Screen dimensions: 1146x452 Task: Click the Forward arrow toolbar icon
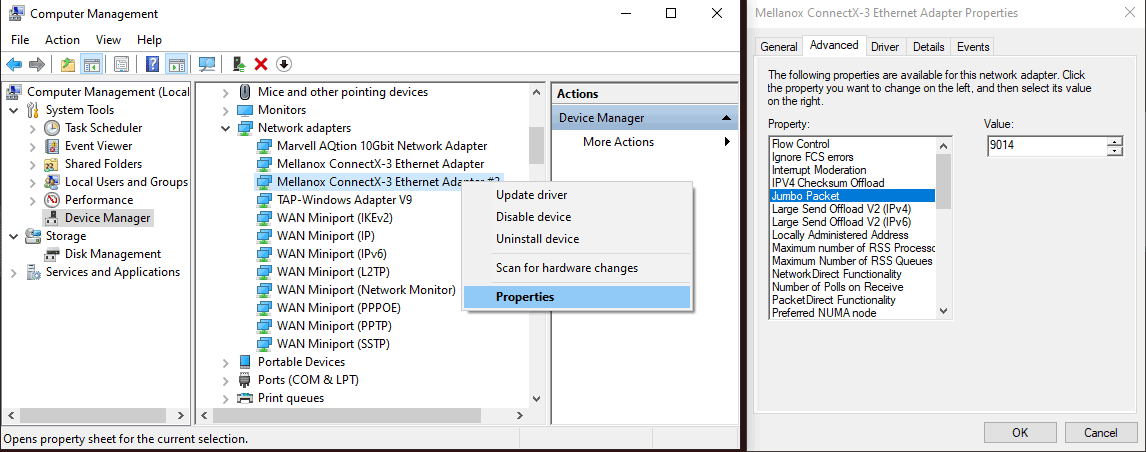tap(37, 64)
